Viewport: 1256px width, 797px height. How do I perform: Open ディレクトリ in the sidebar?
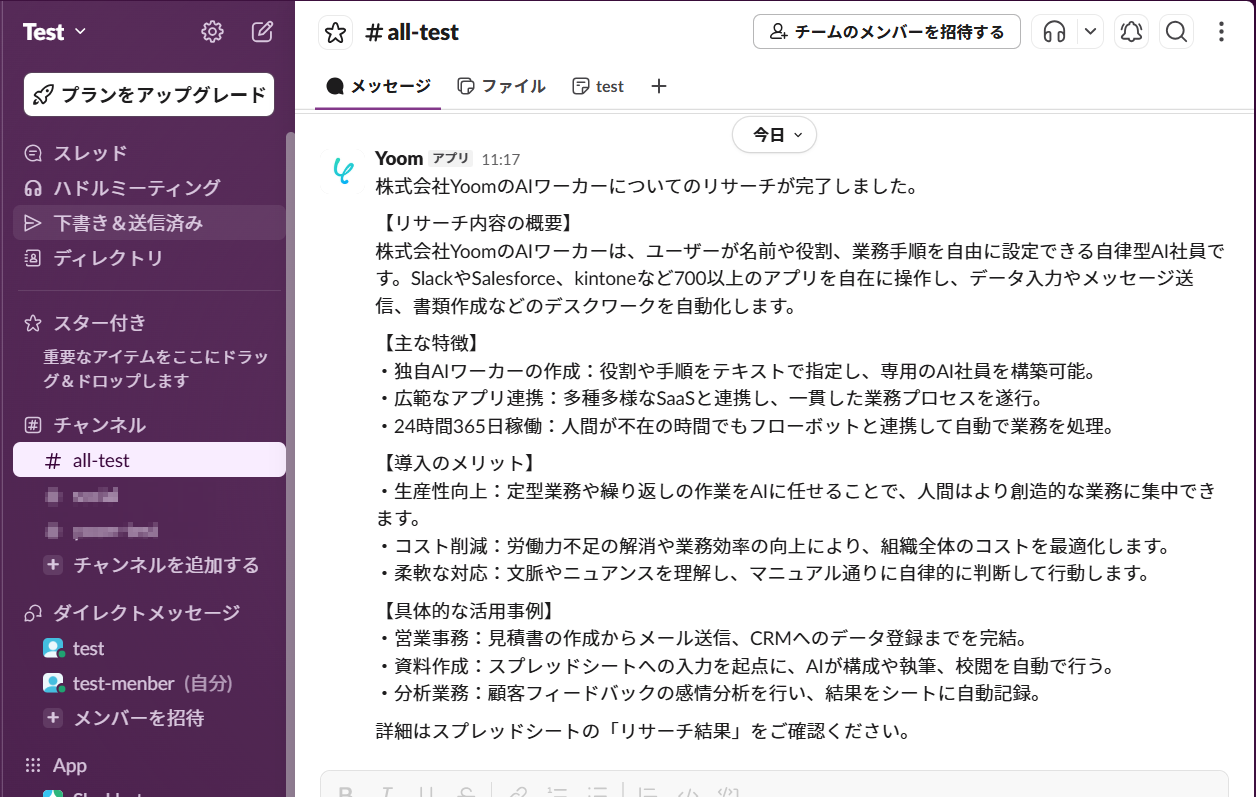tap(149, 258)
